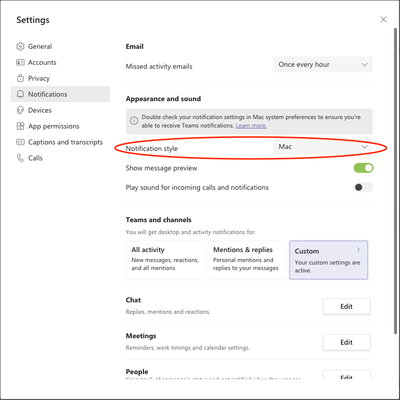Edit Chat notification settings
This screenshot has width=400, height=400.
[x=346, y=306]
